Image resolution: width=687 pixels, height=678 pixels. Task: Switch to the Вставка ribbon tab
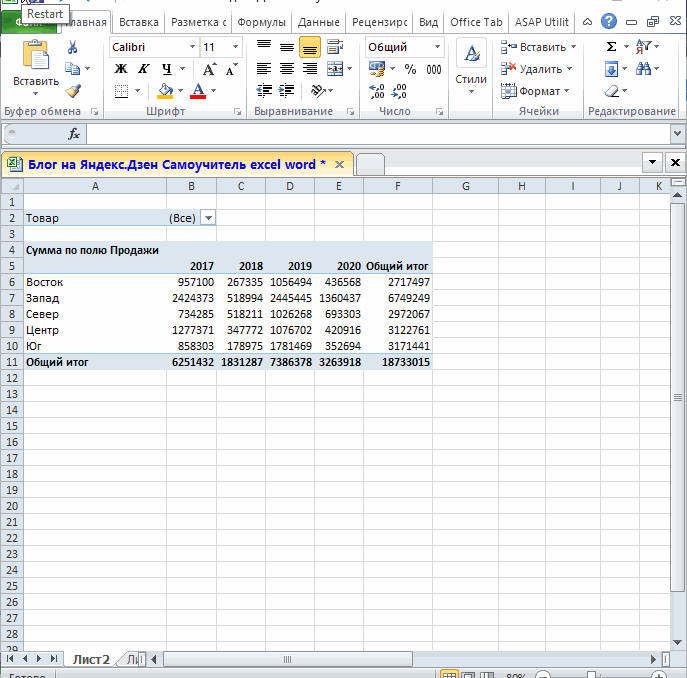pyautogui.click(x=139, y=22)
